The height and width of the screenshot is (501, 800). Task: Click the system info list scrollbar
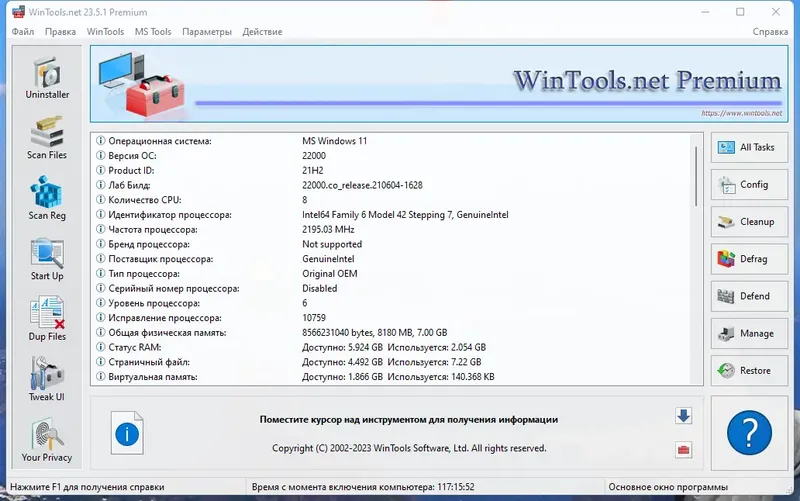(x=696, y=177)
